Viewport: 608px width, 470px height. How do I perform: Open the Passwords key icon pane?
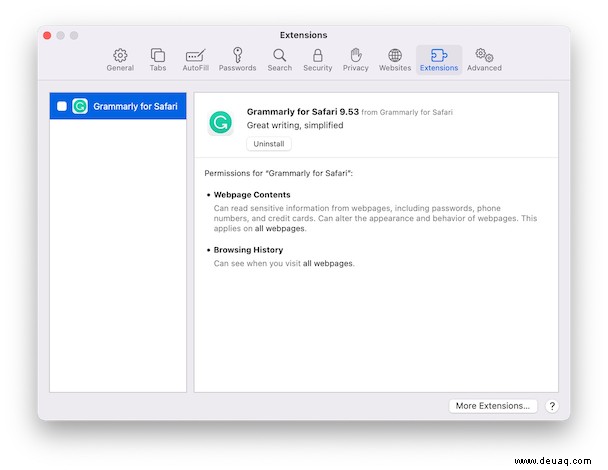tap(237, 60)
